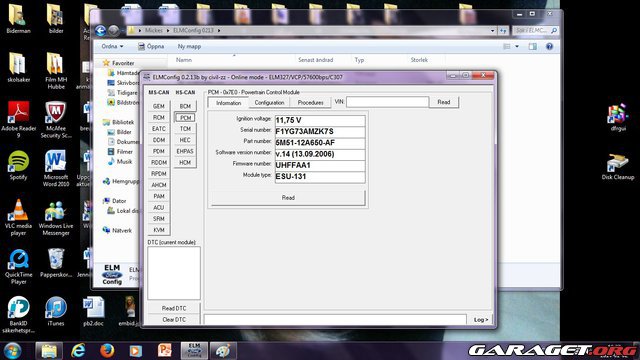
Task: Open the Windows Start menu
Action: 12,351
